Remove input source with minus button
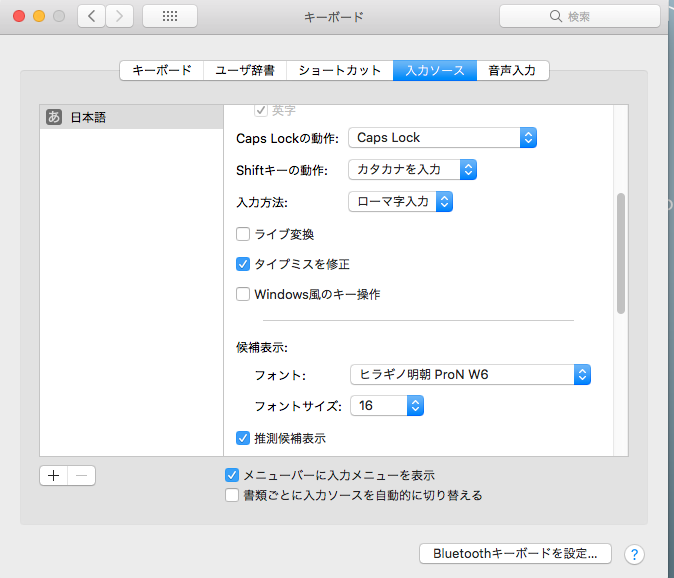 81,475
